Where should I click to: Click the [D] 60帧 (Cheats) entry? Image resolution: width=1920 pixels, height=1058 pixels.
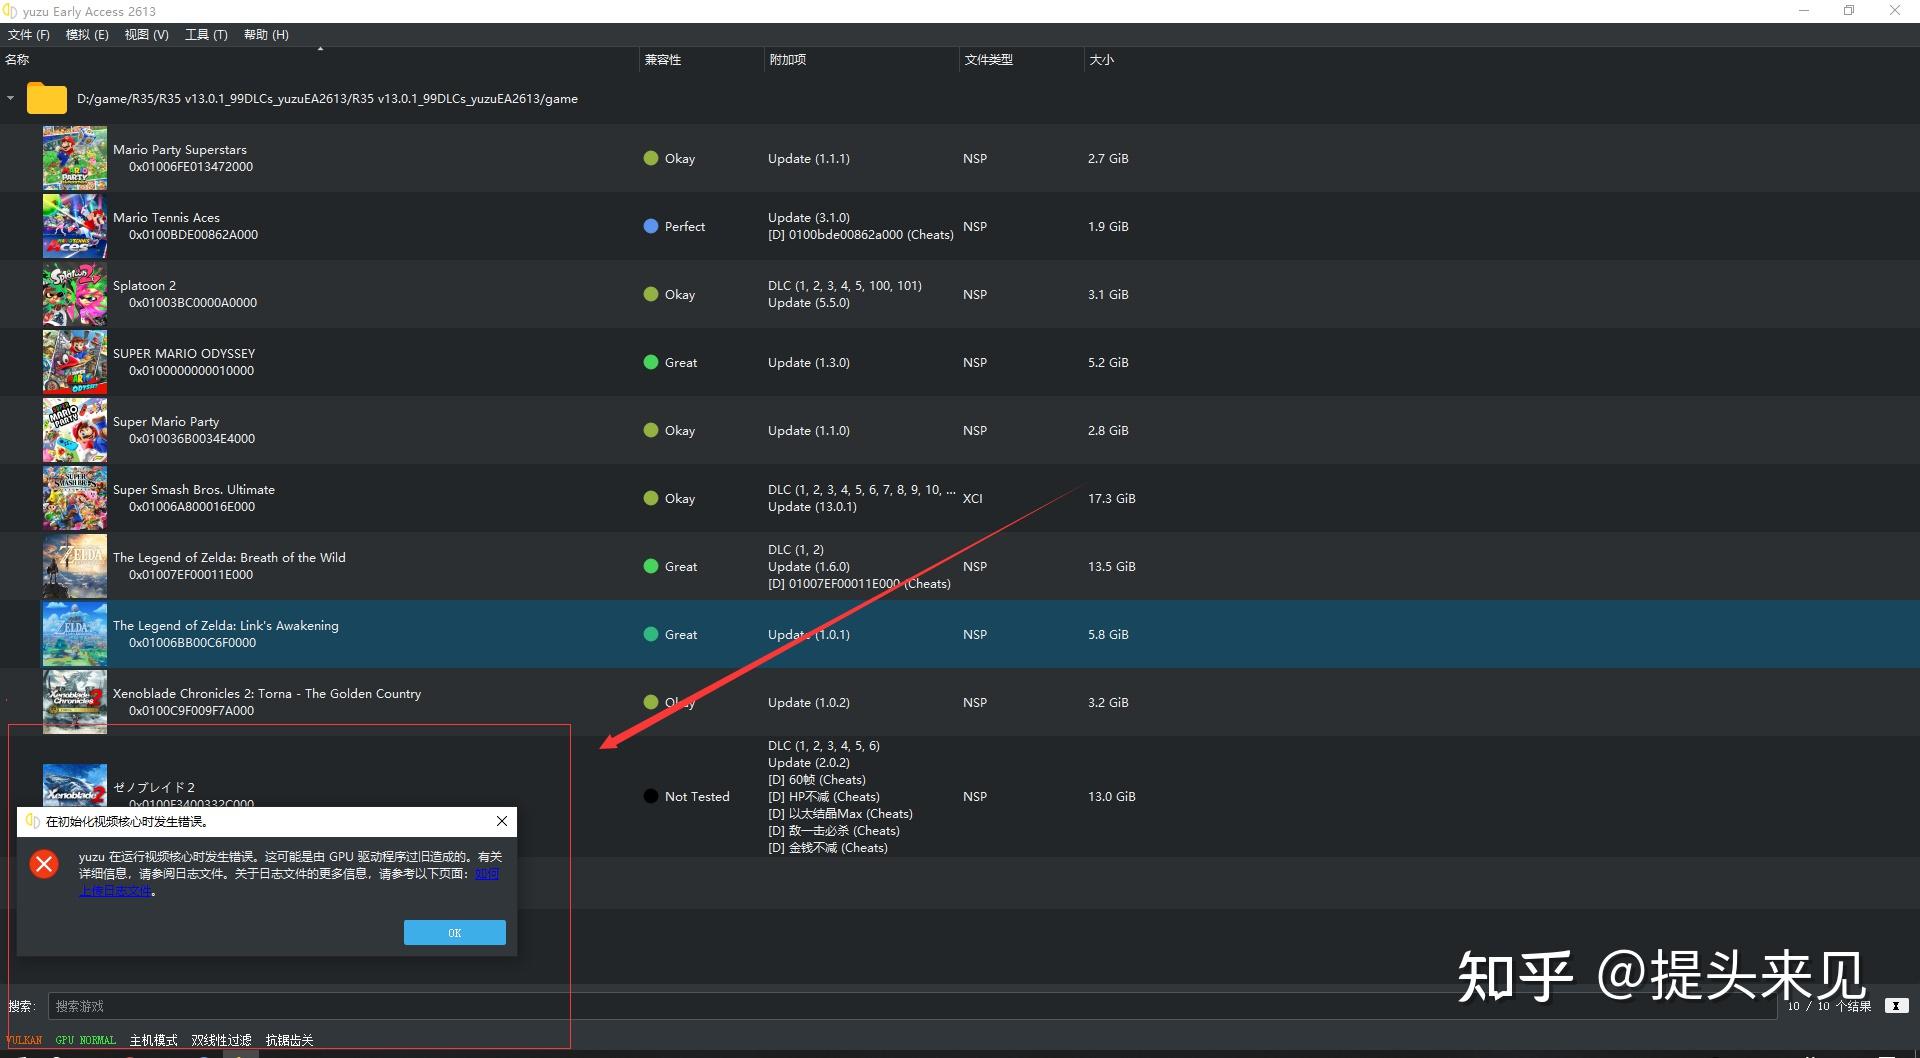click(817, 779)
